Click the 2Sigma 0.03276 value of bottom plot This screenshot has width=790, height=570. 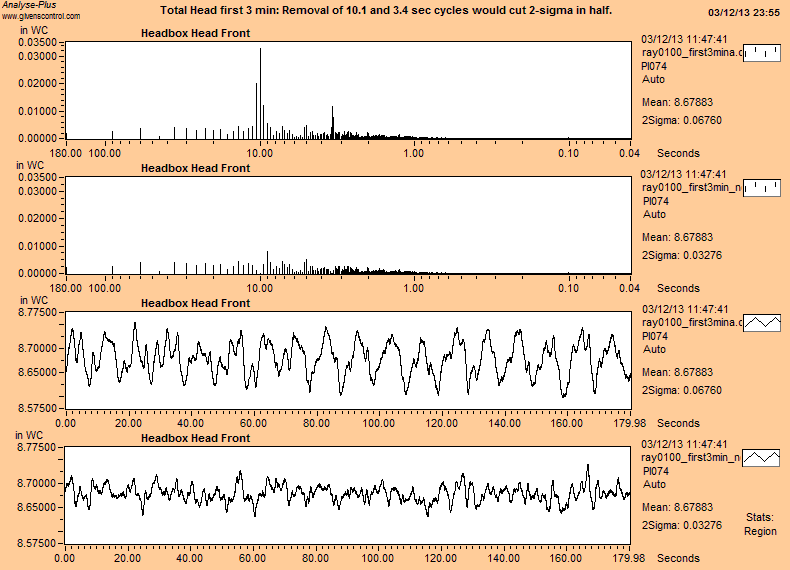pos(681,525)
